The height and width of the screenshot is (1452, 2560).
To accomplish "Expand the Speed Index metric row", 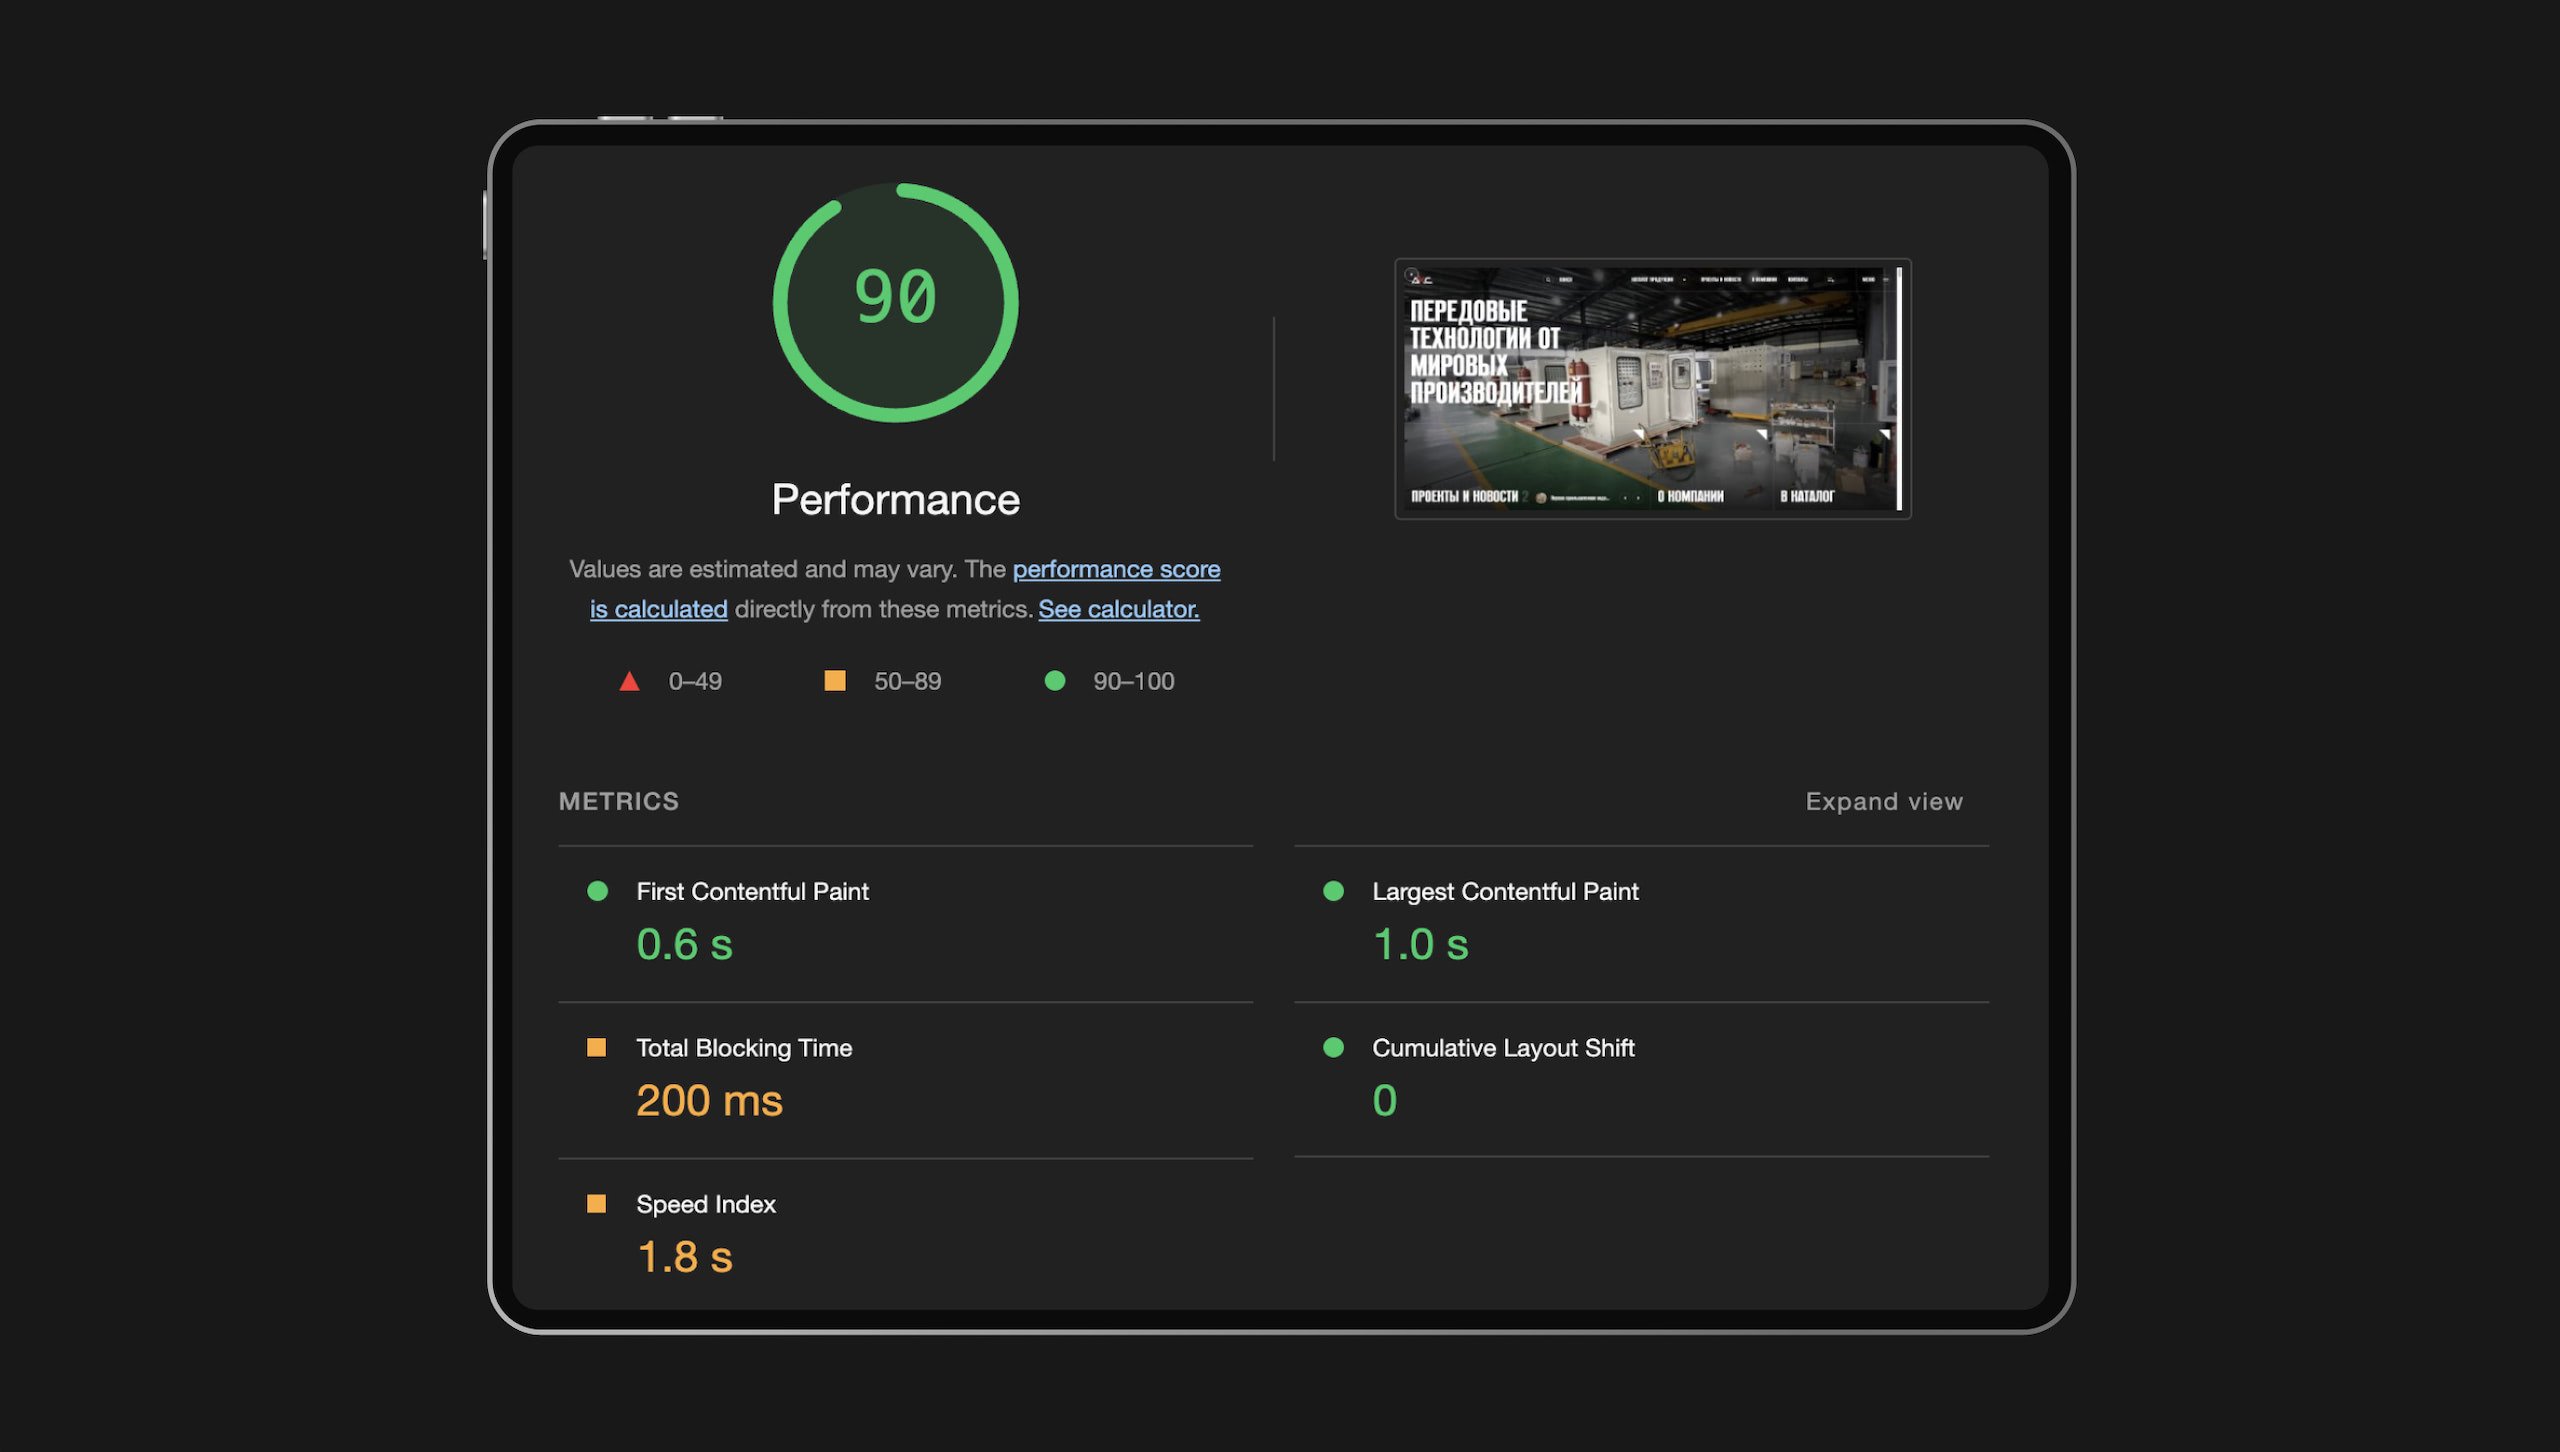I will pos(705,1204).
